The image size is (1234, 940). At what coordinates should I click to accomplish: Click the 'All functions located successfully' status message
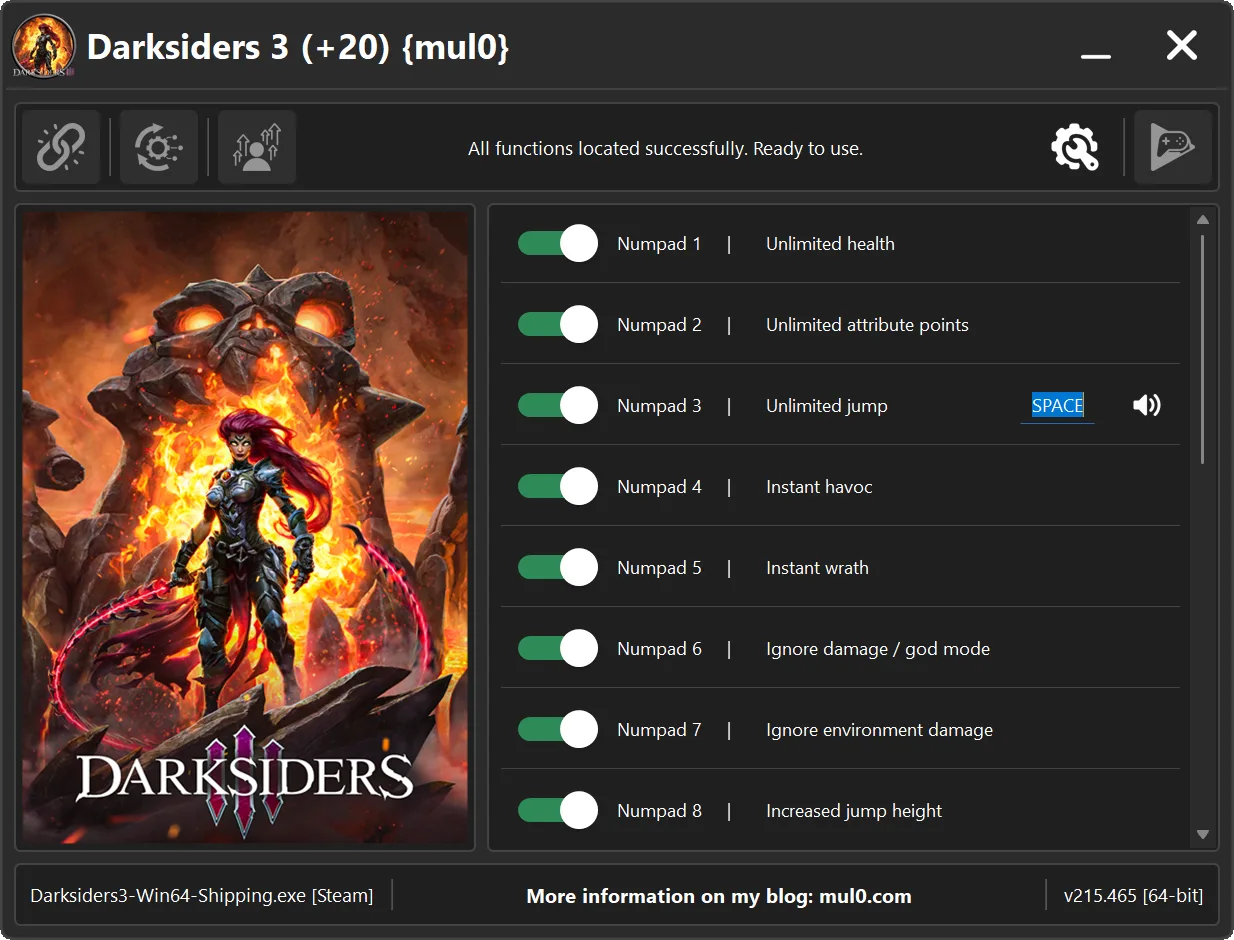[665, 149]
